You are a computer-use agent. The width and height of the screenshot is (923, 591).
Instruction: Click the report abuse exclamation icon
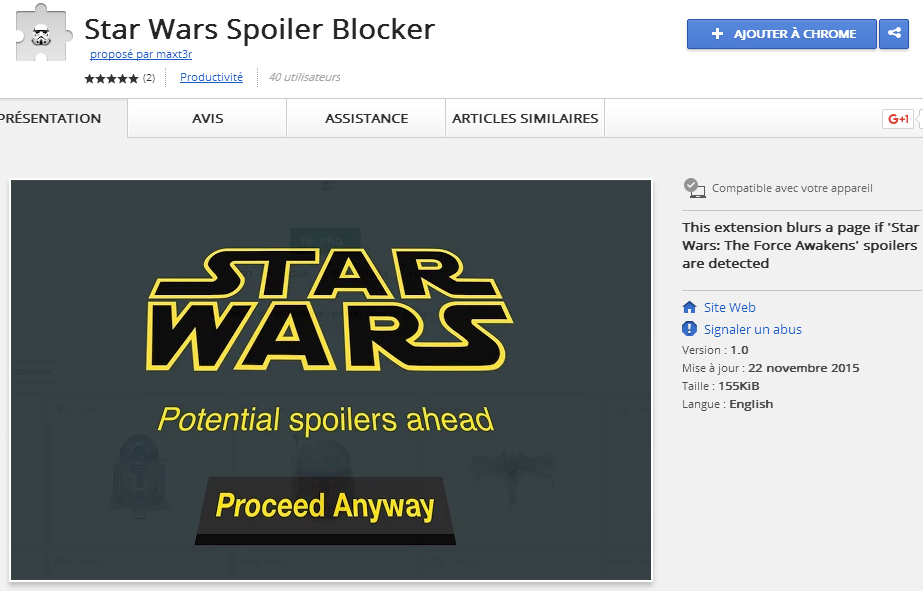pyautogui.click(x=689, y=329)
